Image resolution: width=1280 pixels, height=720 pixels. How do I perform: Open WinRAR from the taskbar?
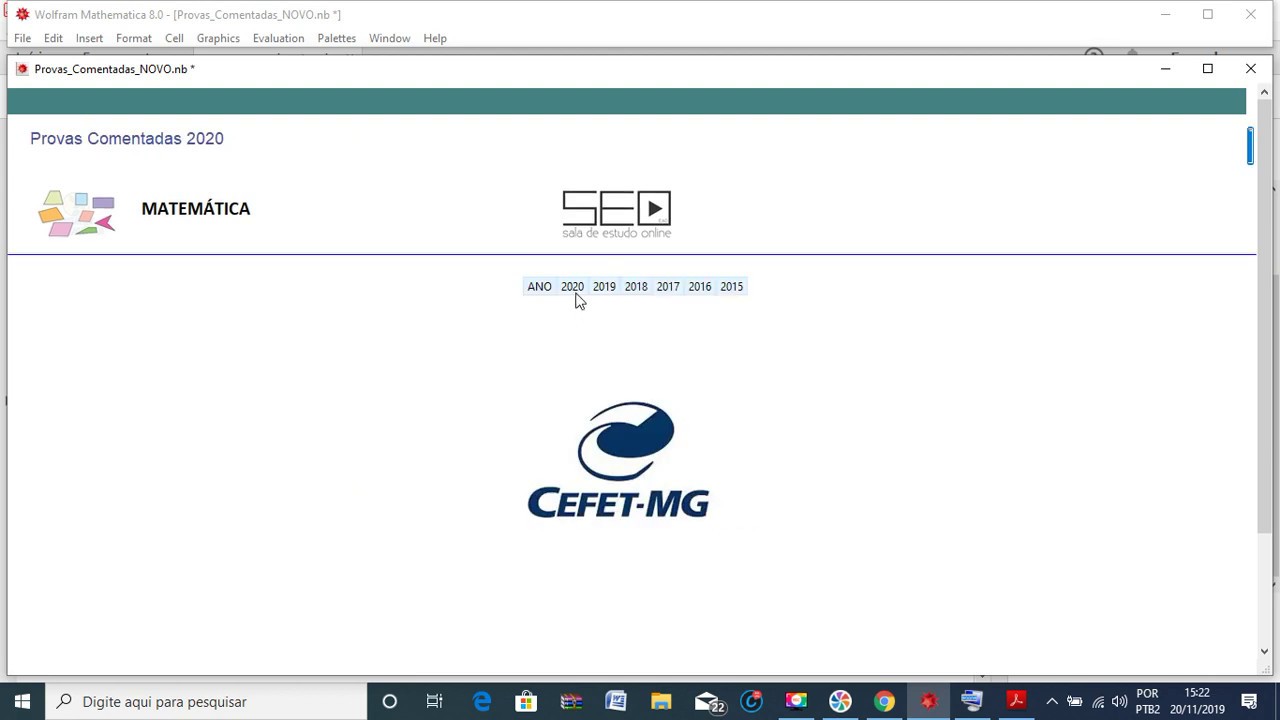571,701
